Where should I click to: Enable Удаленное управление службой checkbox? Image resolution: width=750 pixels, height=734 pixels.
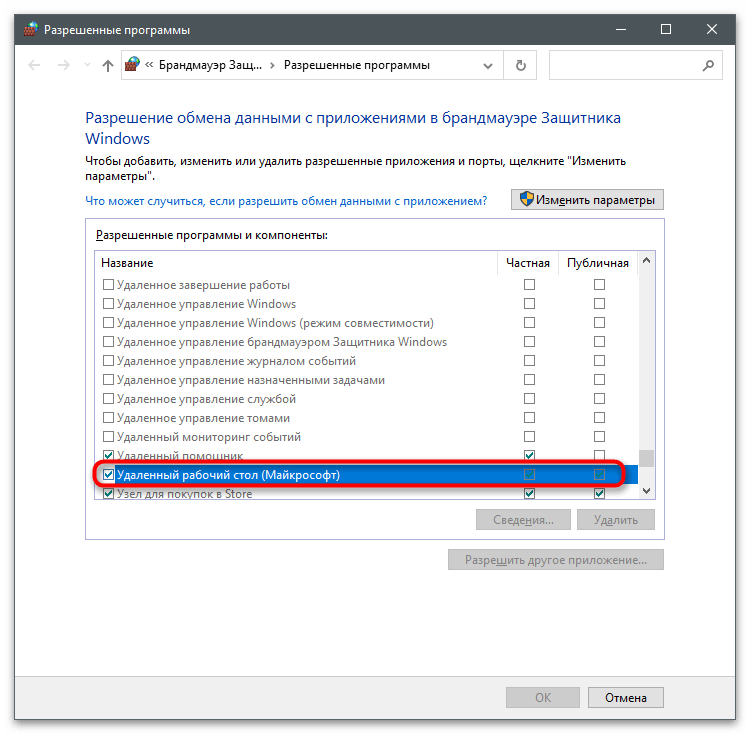tap(109, 399)
